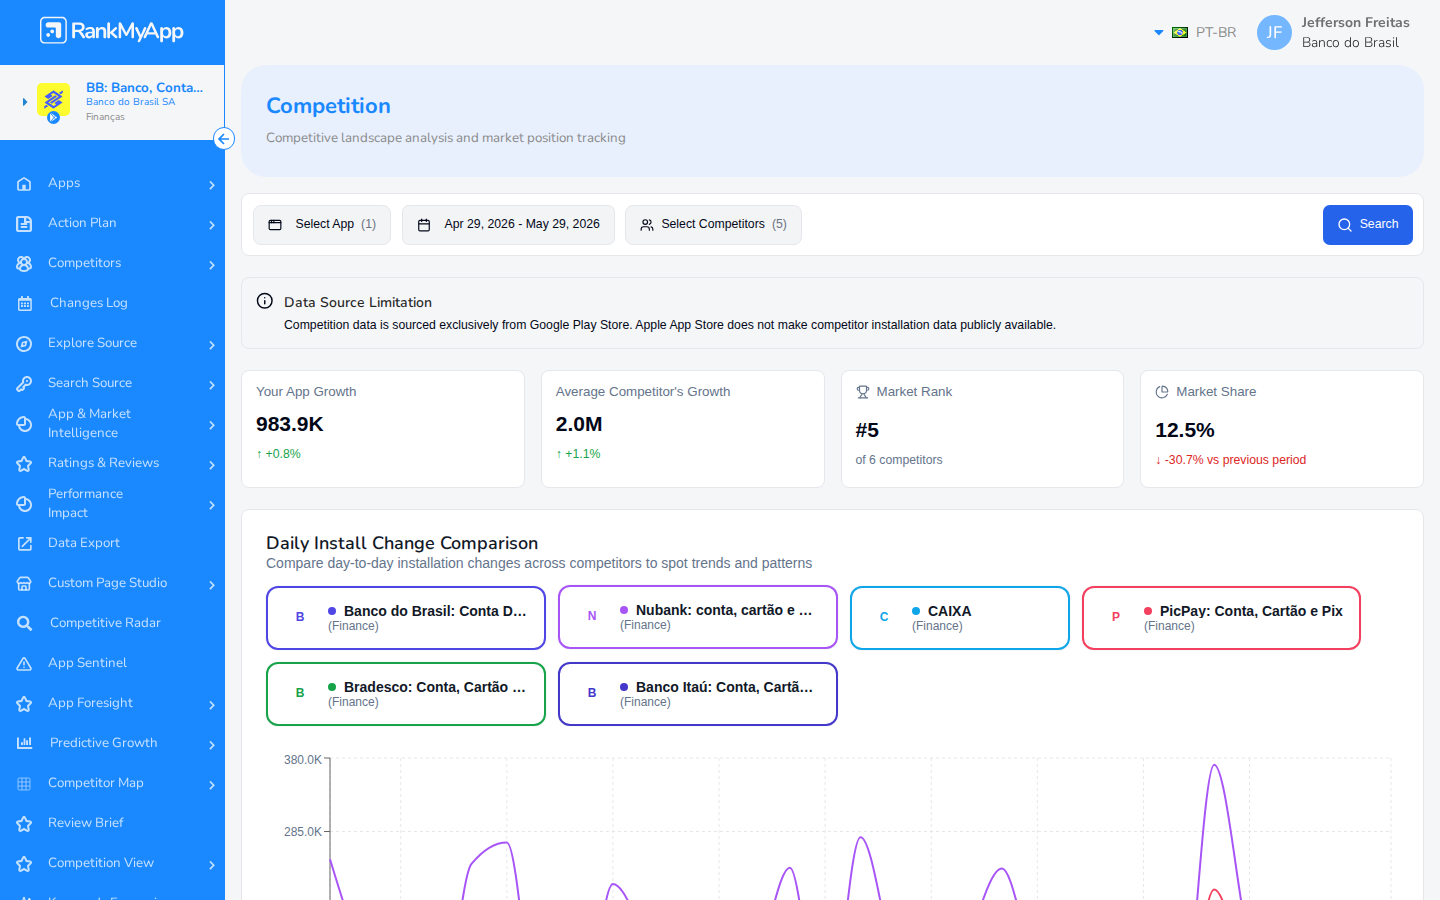Click the Ratings & Reviews star icon
1440x900 pixels.
[24, 464]
